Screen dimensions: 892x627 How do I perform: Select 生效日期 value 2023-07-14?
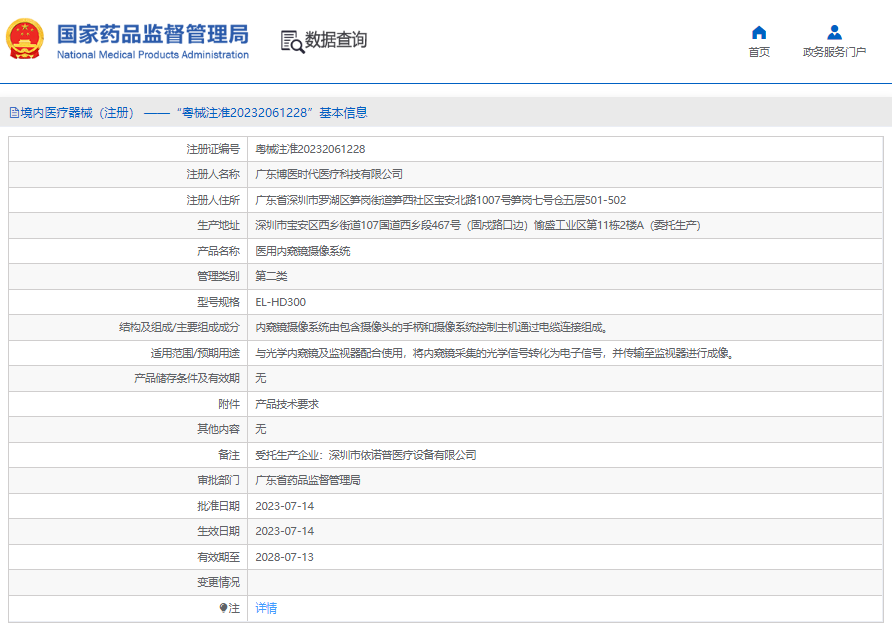284,531
